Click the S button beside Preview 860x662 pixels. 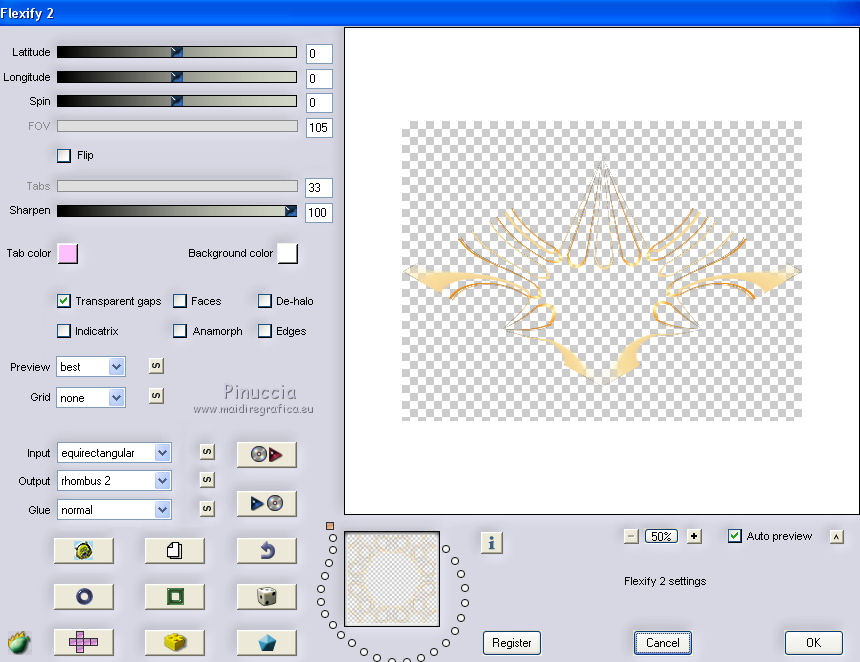[156, 366]
